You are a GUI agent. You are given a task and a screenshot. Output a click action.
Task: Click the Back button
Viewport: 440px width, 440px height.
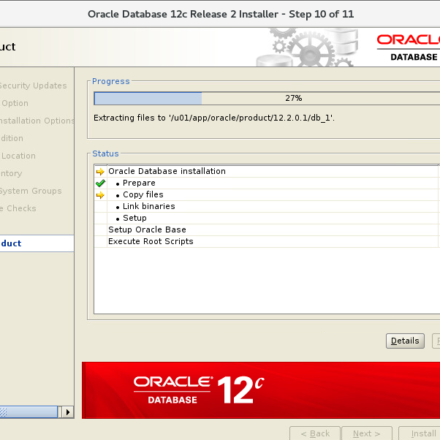tap(315, 433)
